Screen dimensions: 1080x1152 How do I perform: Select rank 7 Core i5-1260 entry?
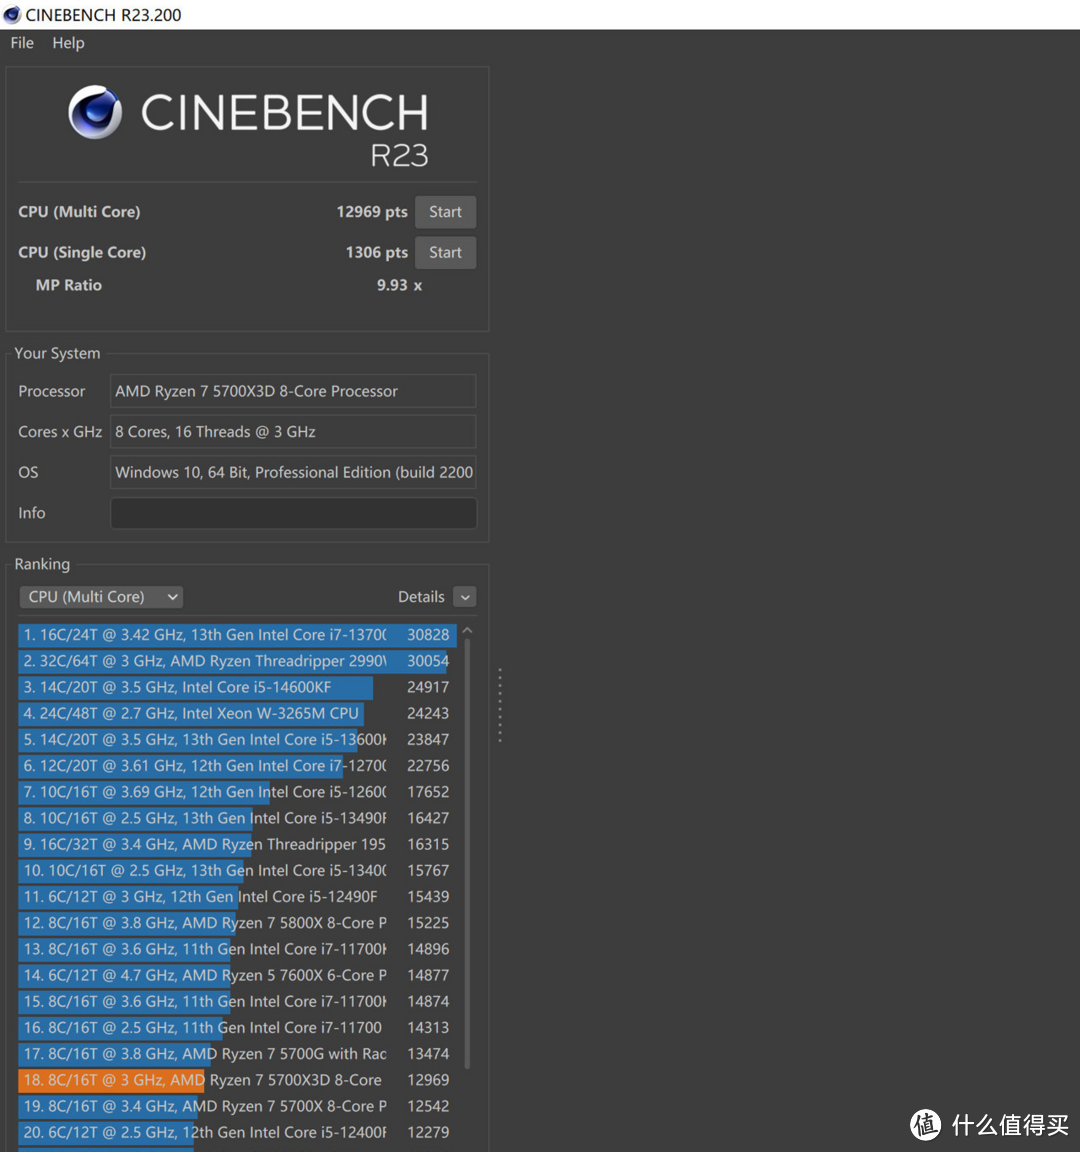(237, 792)
